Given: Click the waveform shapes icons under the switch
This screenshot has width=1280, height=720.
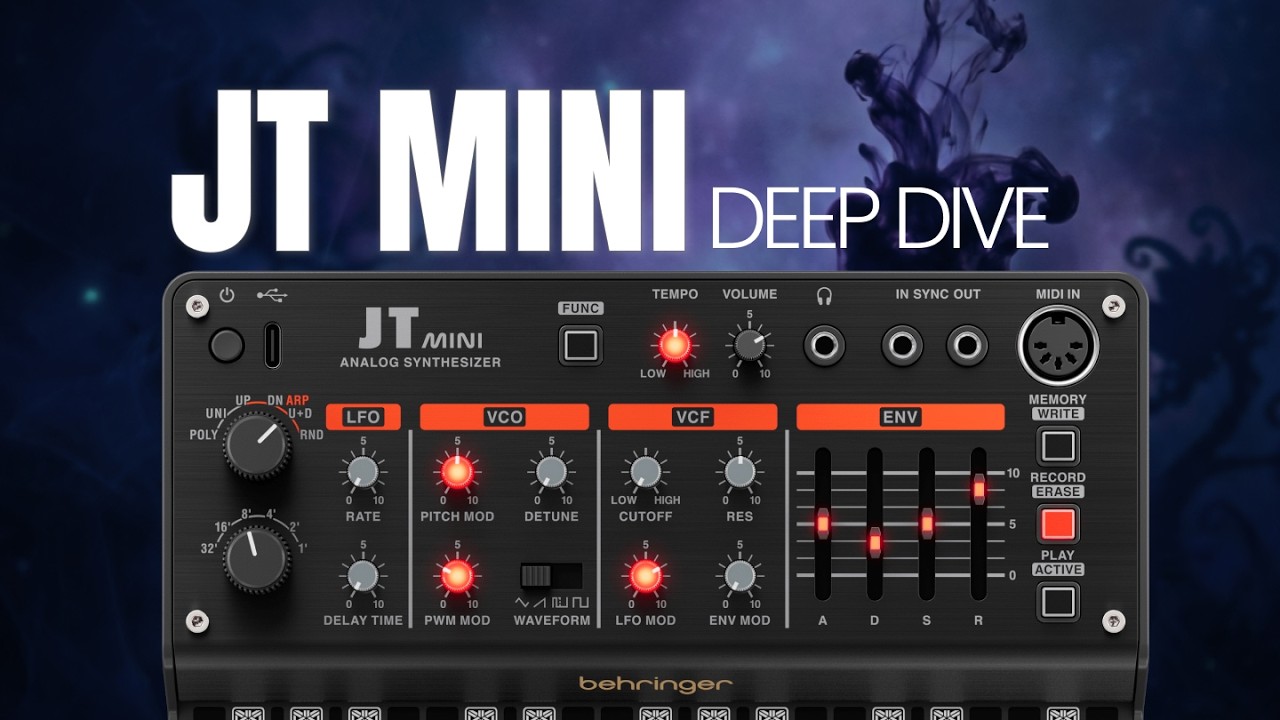Looking at the screenshot, I should (x=552, y=603).
